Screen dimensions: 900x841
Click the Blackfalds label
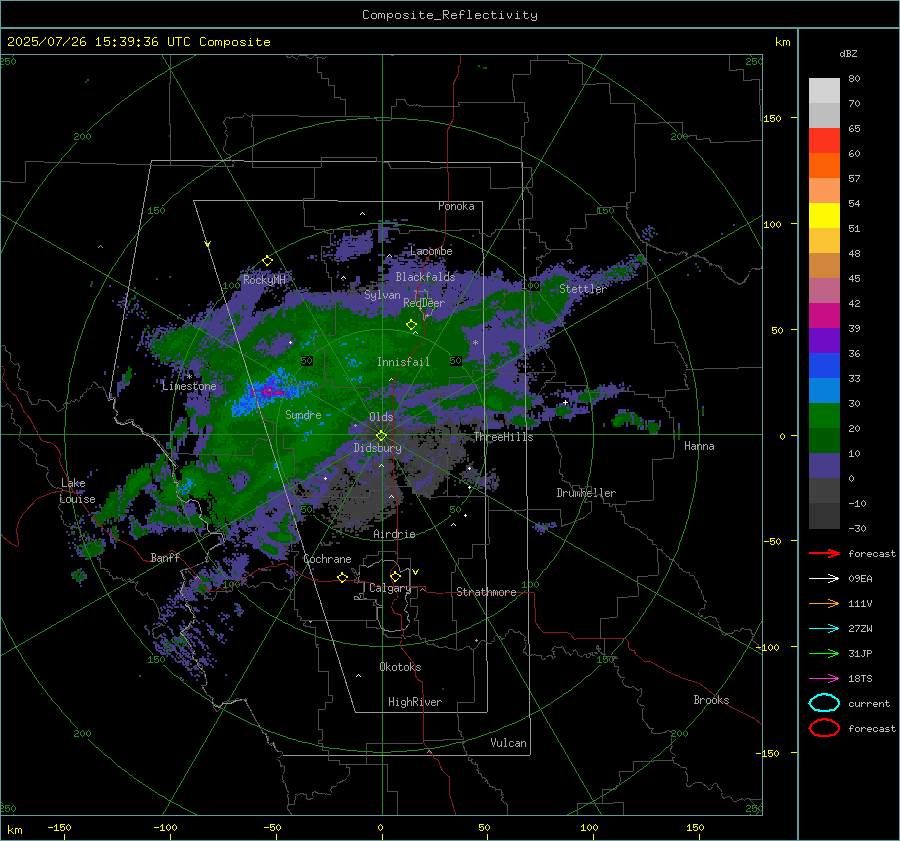[425, 277]
